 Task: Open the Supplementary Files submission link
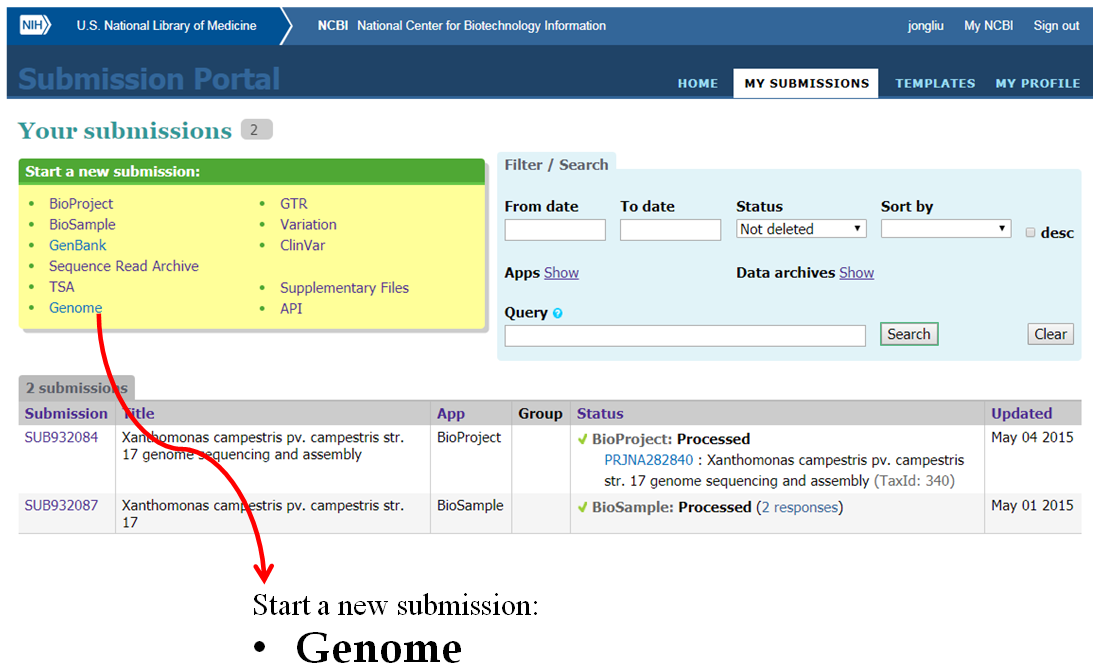[344, 288]
